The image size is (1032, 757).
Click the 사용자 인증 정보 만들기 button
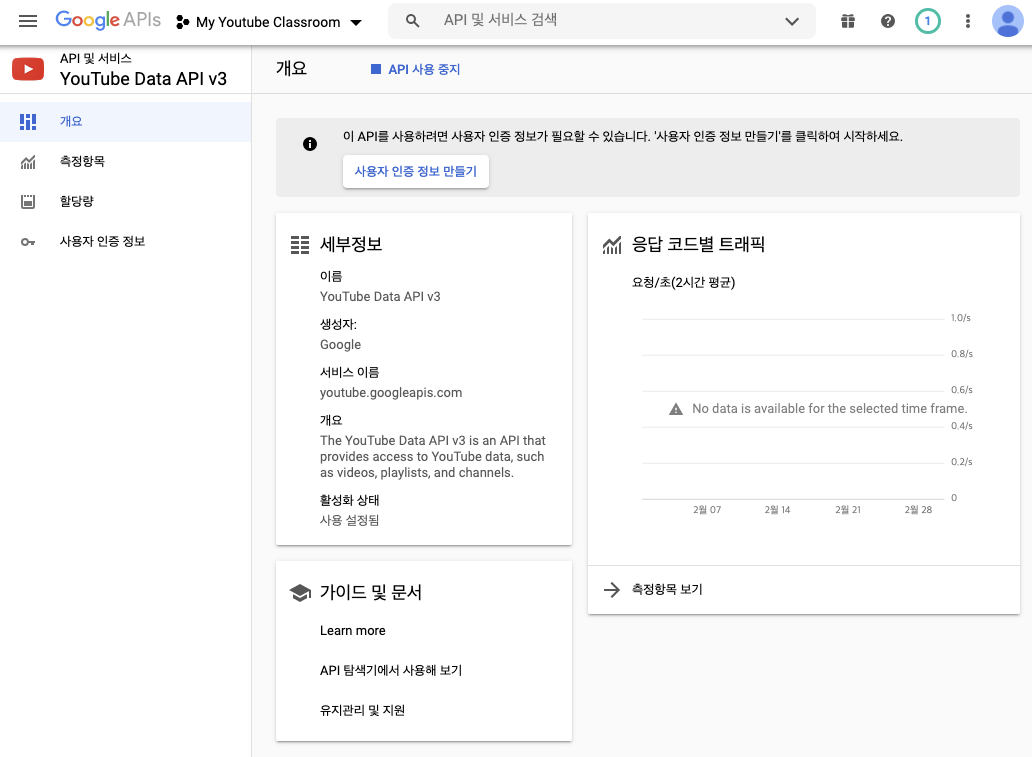click(415, 171)
